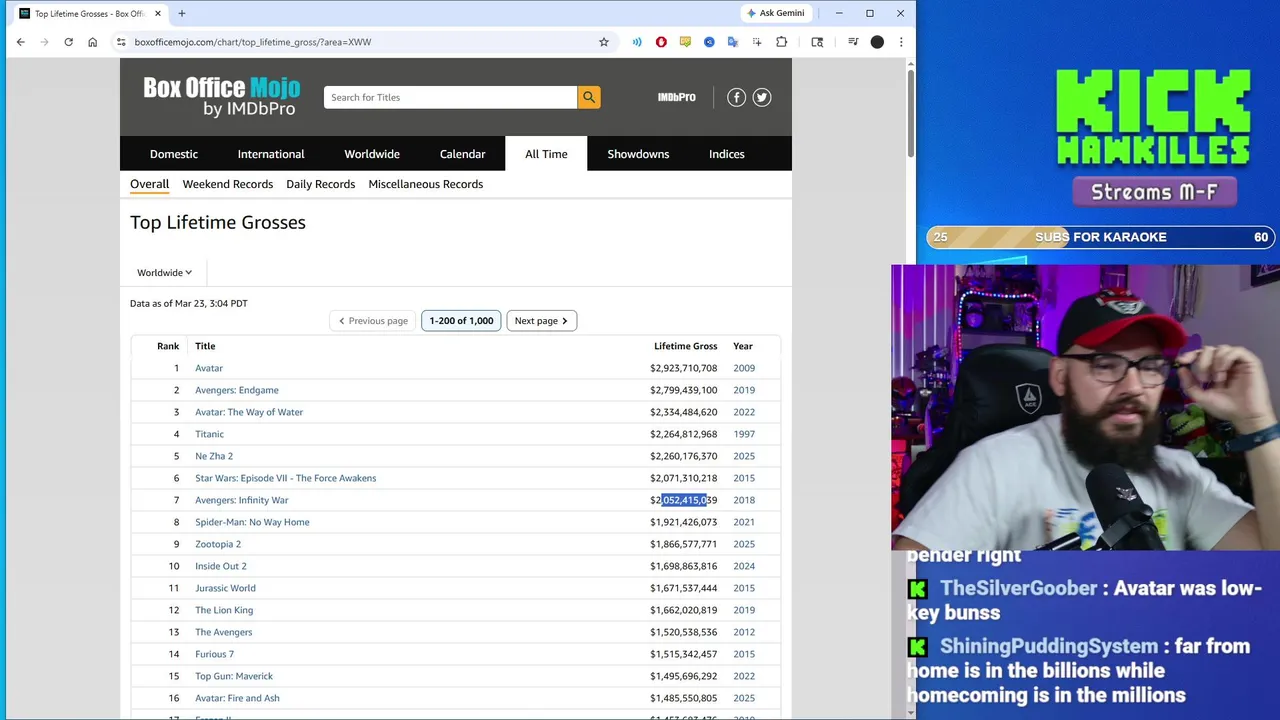This screenshot has width=1280, height=720.
Task: Click the Ask Gemini button
Action: (775, 13)
